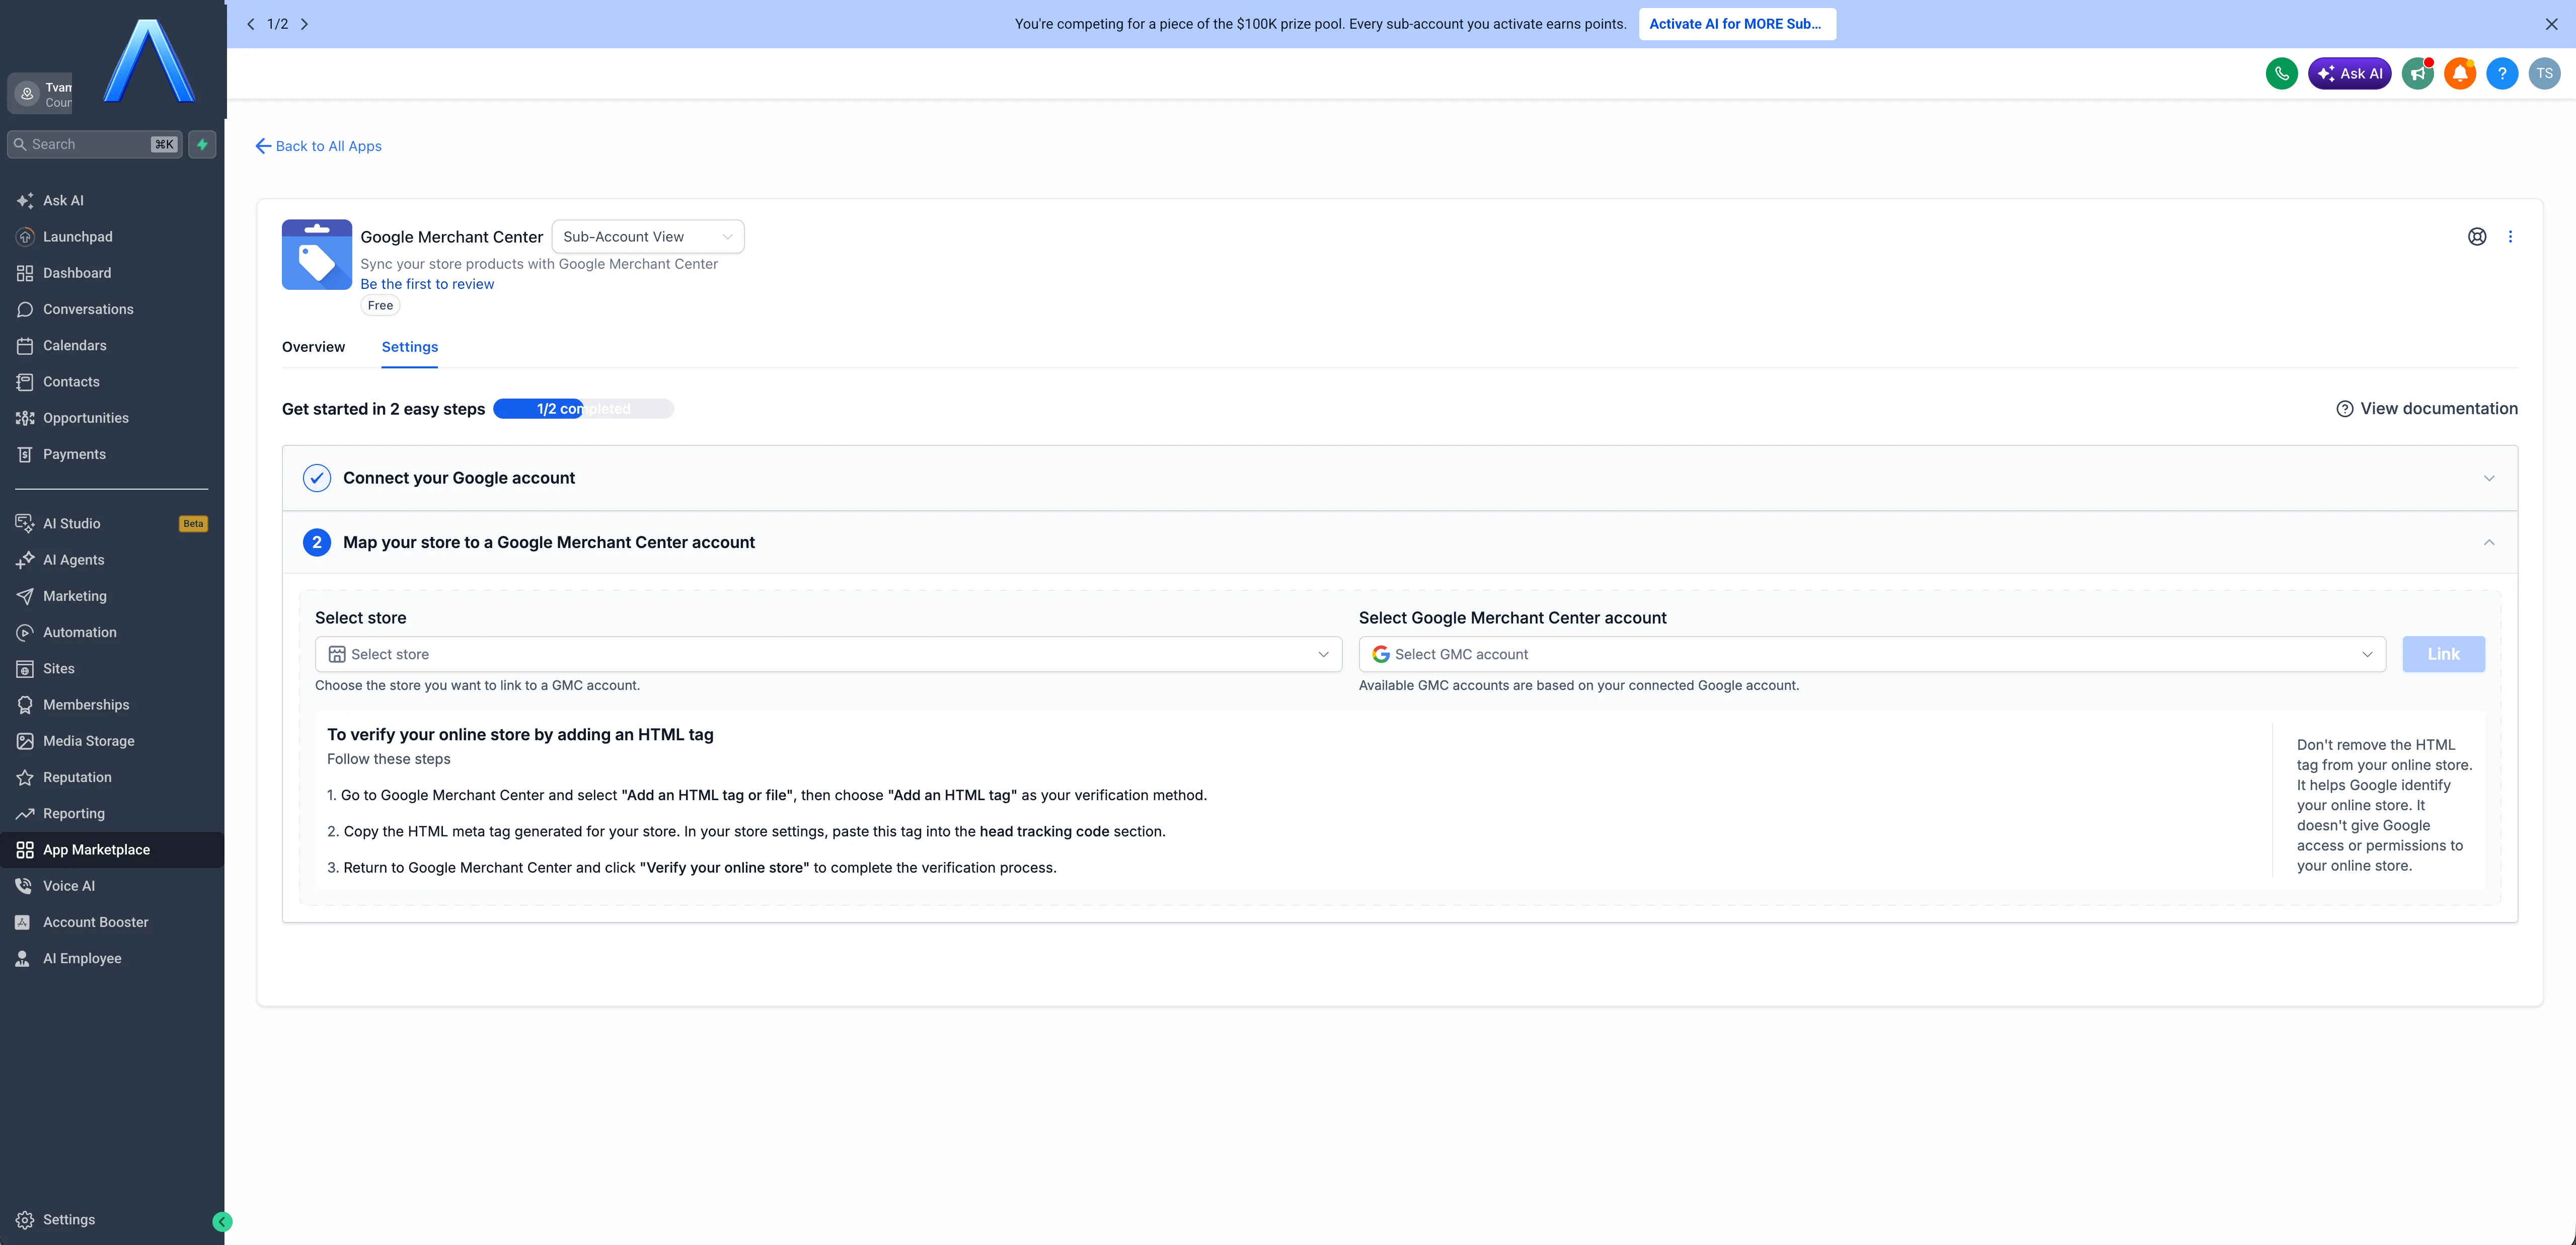Viewport: 2576px width, 1245px height.
Task: Expand Connect your Google account section
Action: pyautogui.click(x=1399, y=478)
